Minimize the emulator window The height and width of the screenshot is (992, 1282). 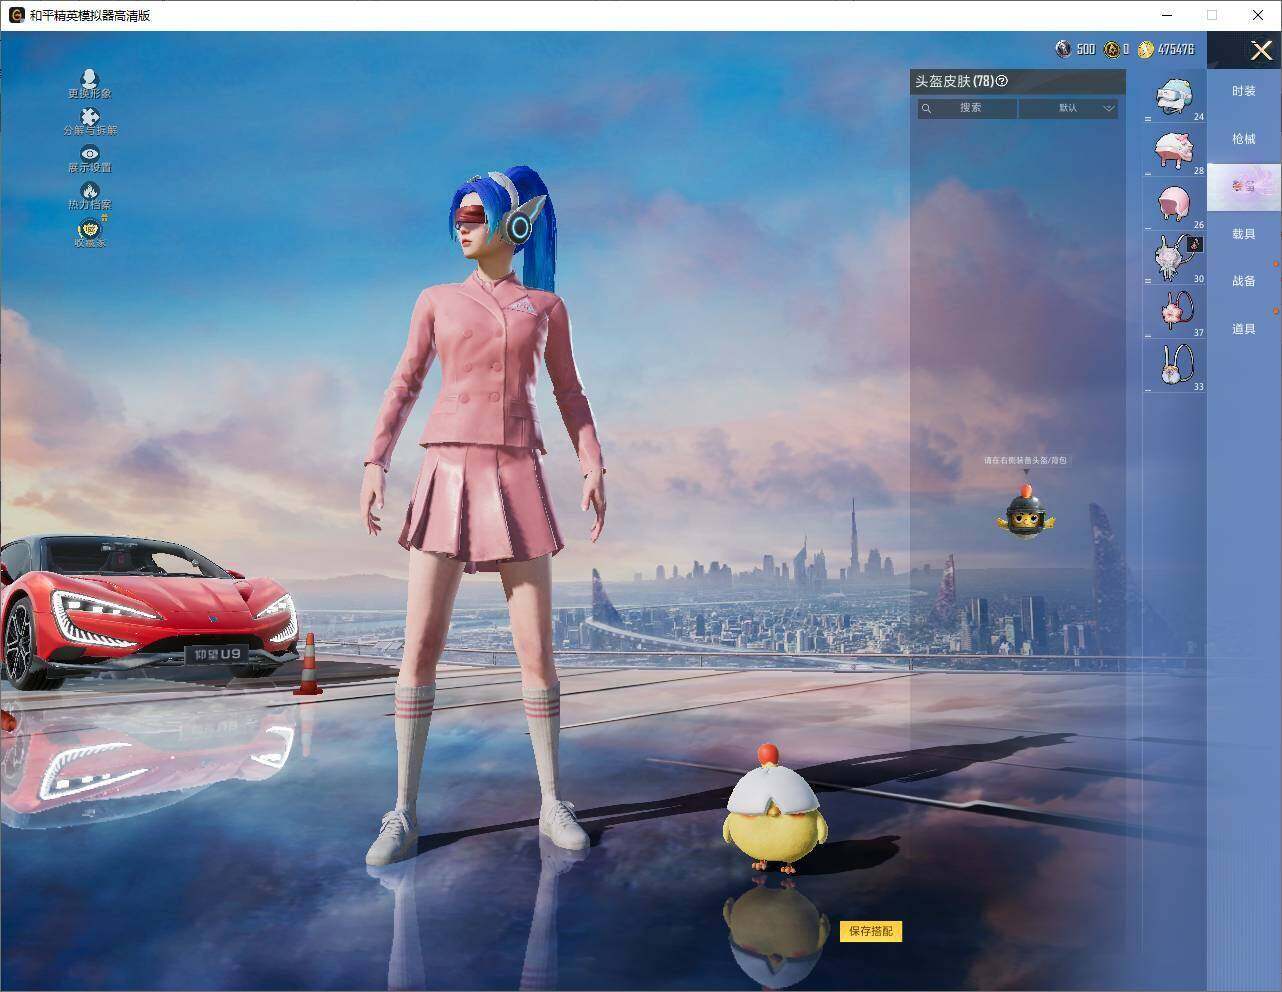(x=1168, y=15)
